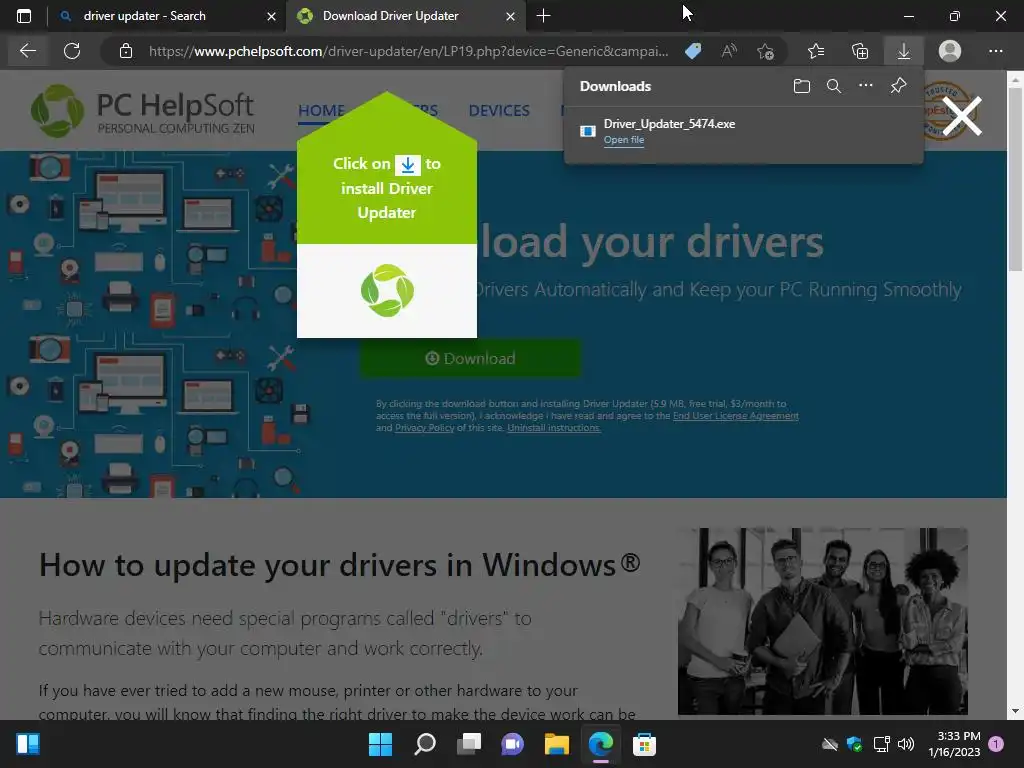Open Task View on taskbar
Screen dimensions: 1024x768
coord(469,744)
